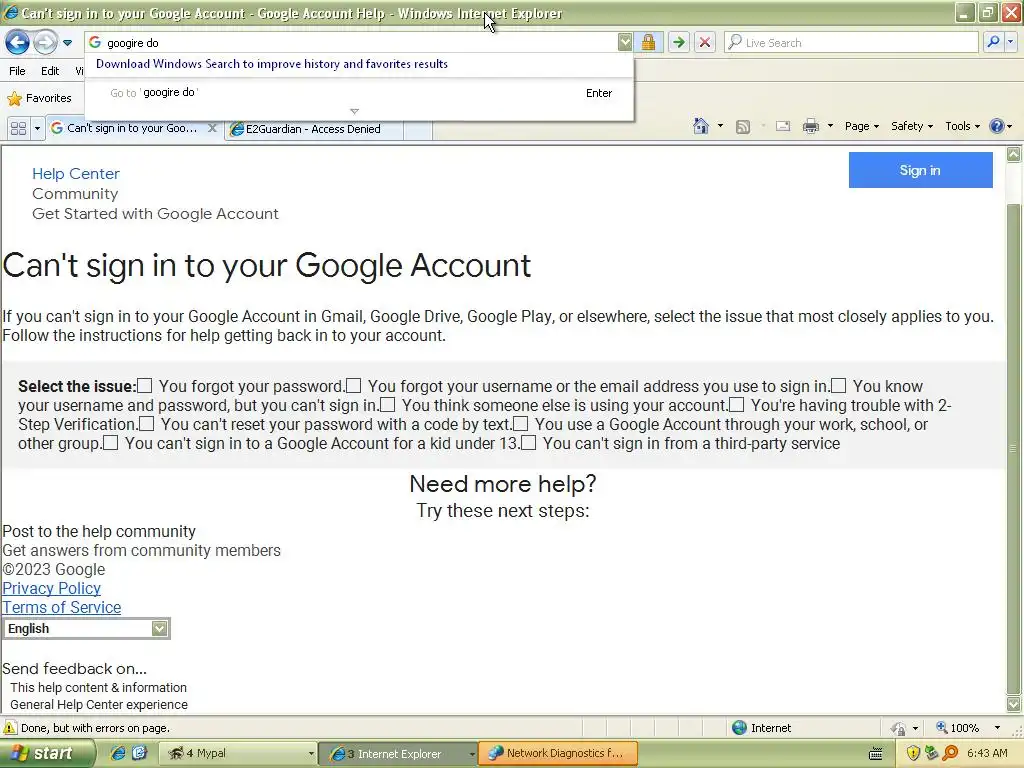1024x768 pixels.
Task: Expand the tab list dropdown arrow
Action: coord(37,129)
